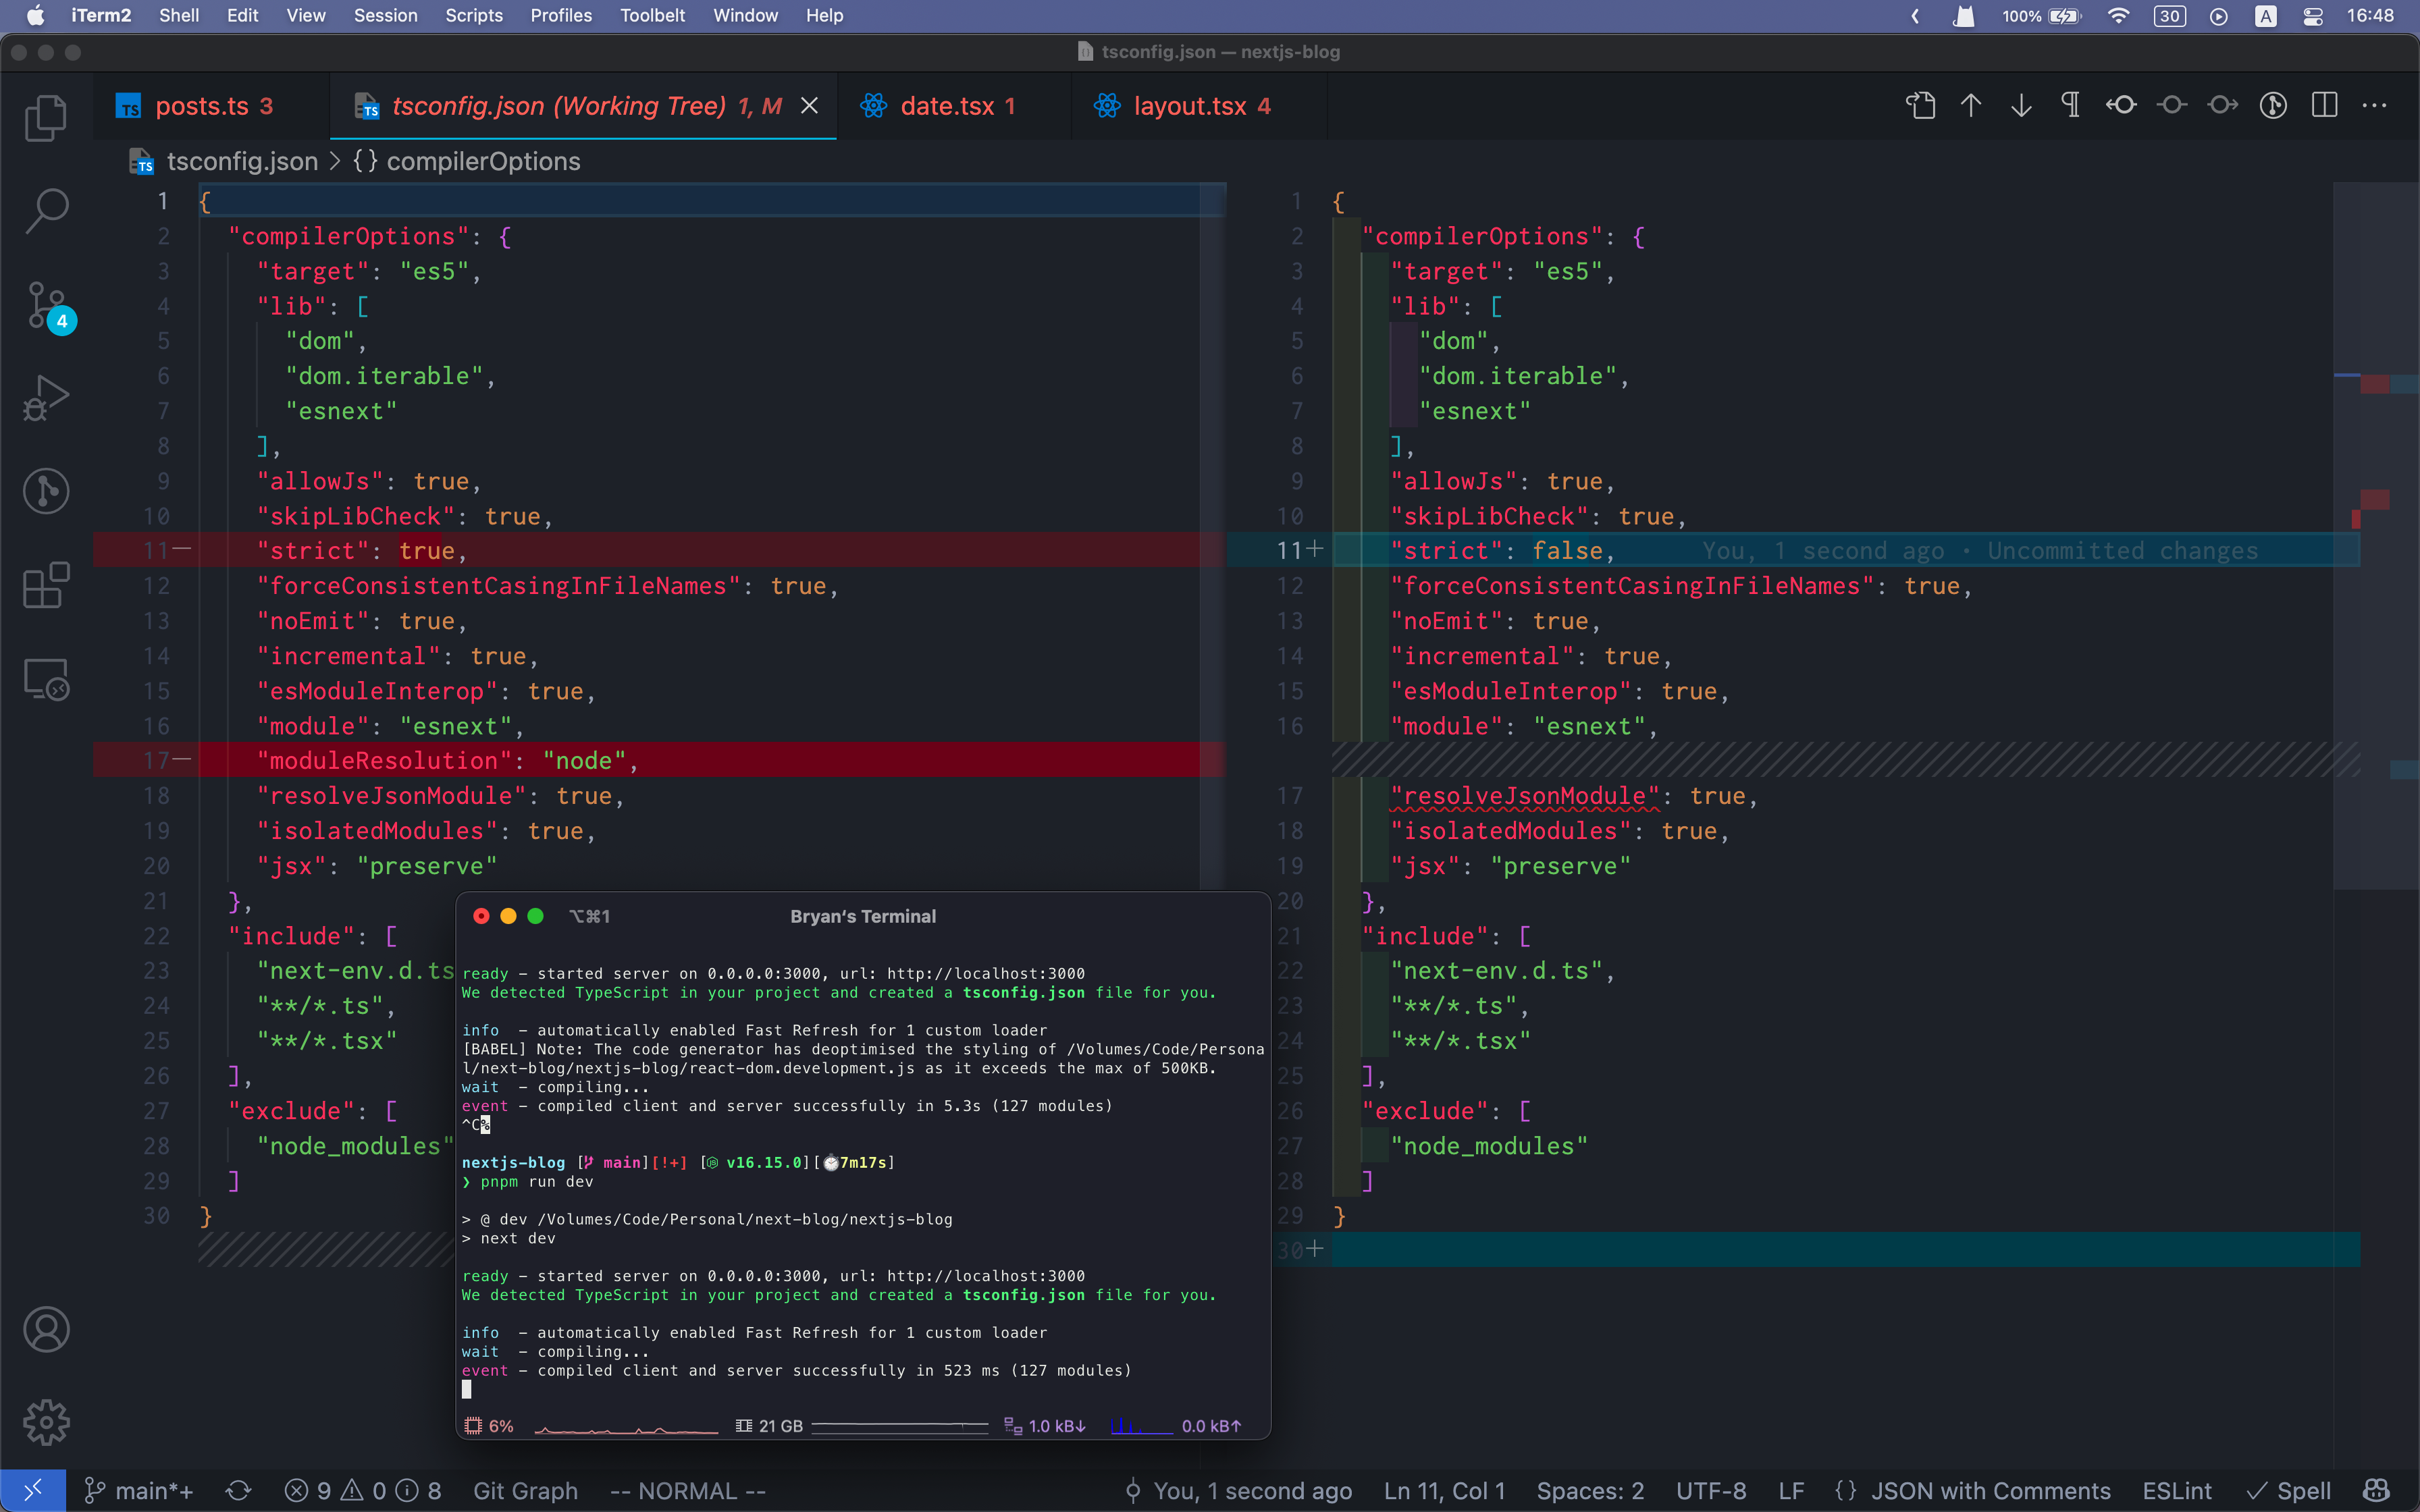Switch to the date.tsx tab
The image size is (2420, 1512).
[940, 105]
